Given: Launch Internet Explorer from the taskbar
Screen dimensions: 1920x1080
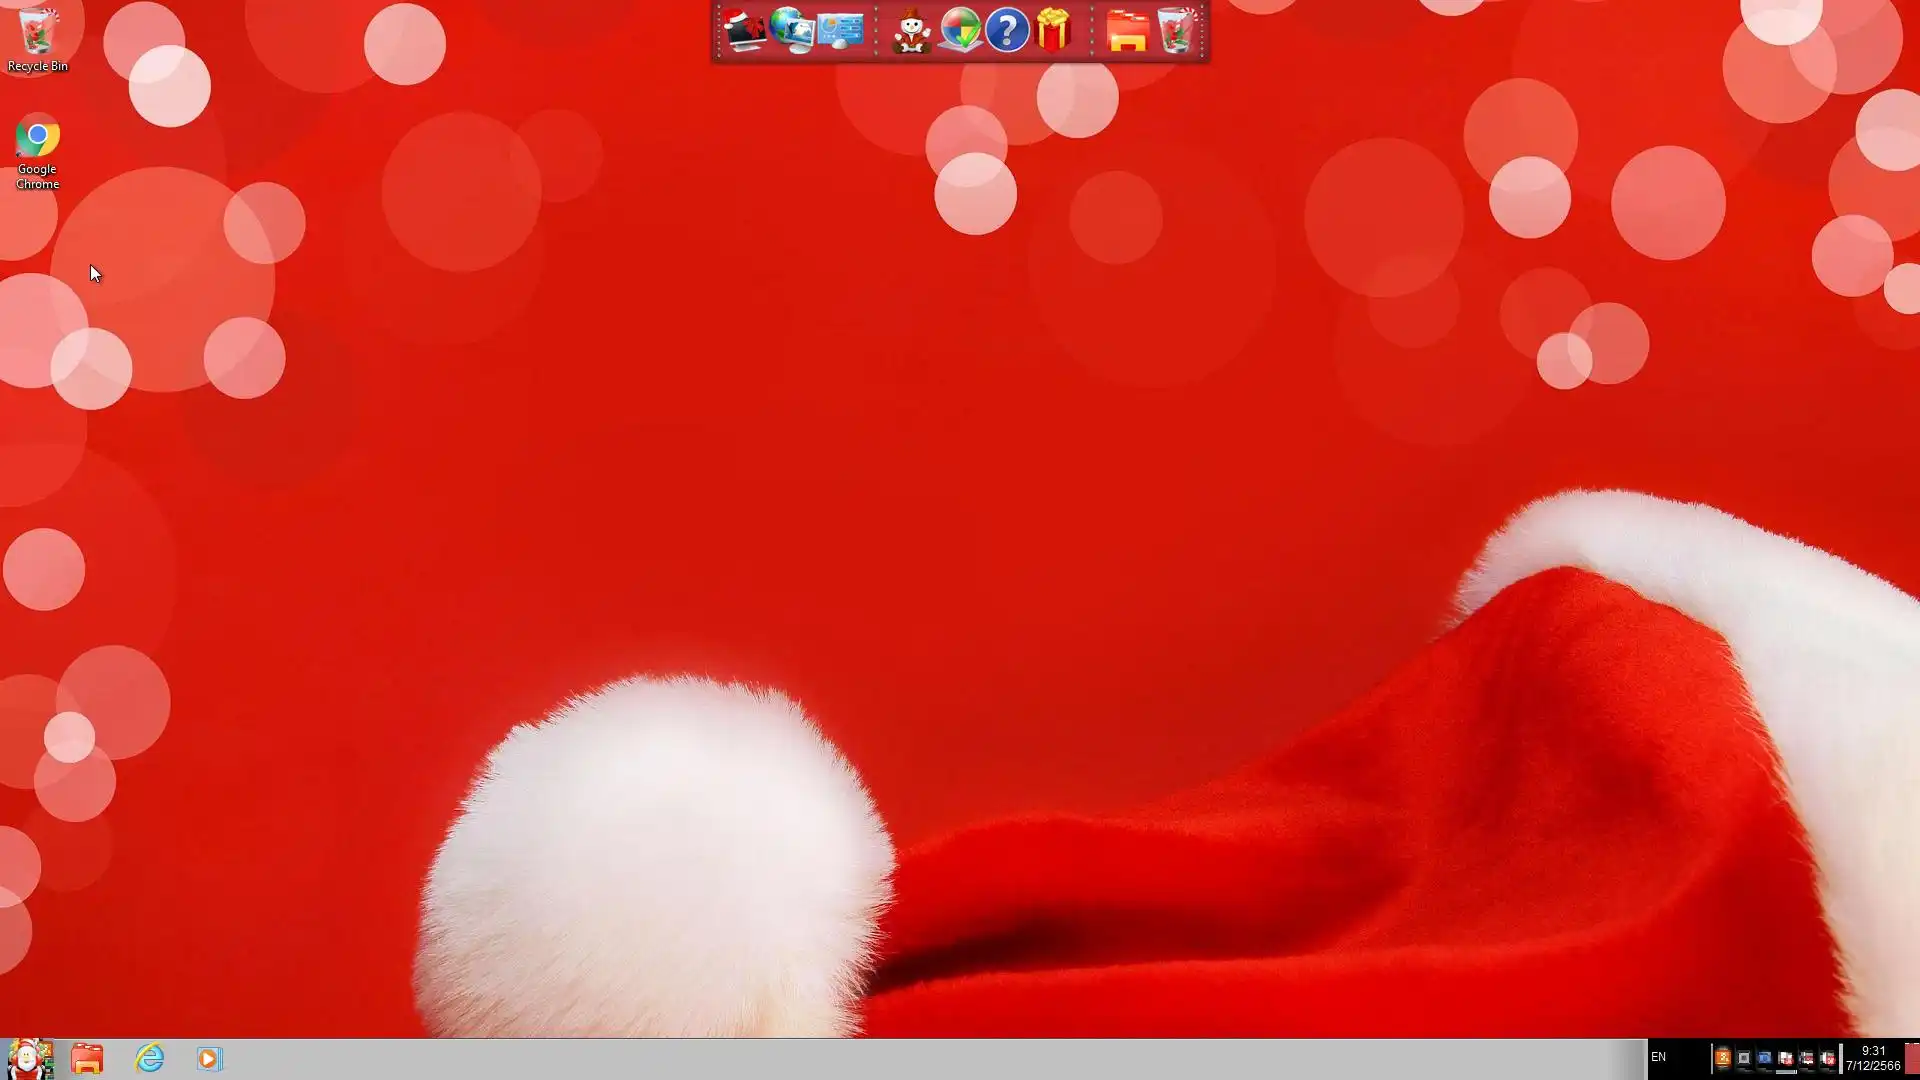Looking at the screenshot, I should [x=149, y=1058].
